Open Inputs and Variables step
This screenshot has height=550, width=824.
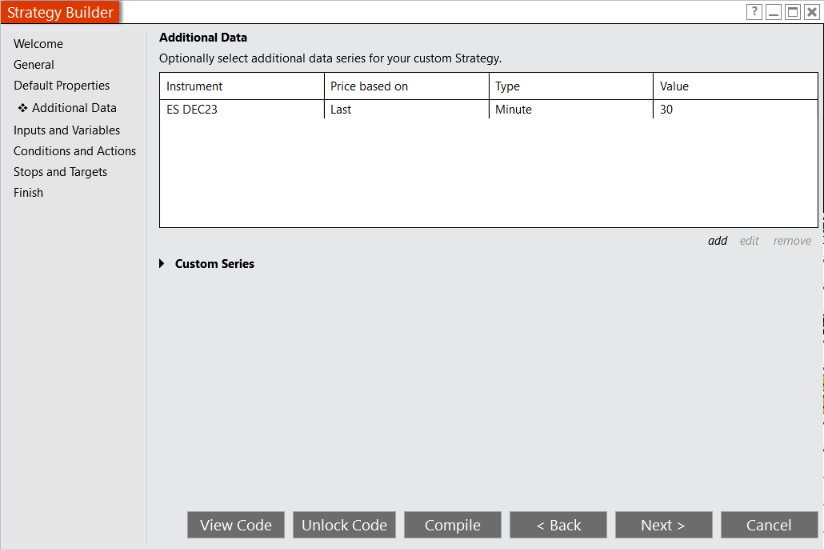pyautogui.click(x=67, y=130)
